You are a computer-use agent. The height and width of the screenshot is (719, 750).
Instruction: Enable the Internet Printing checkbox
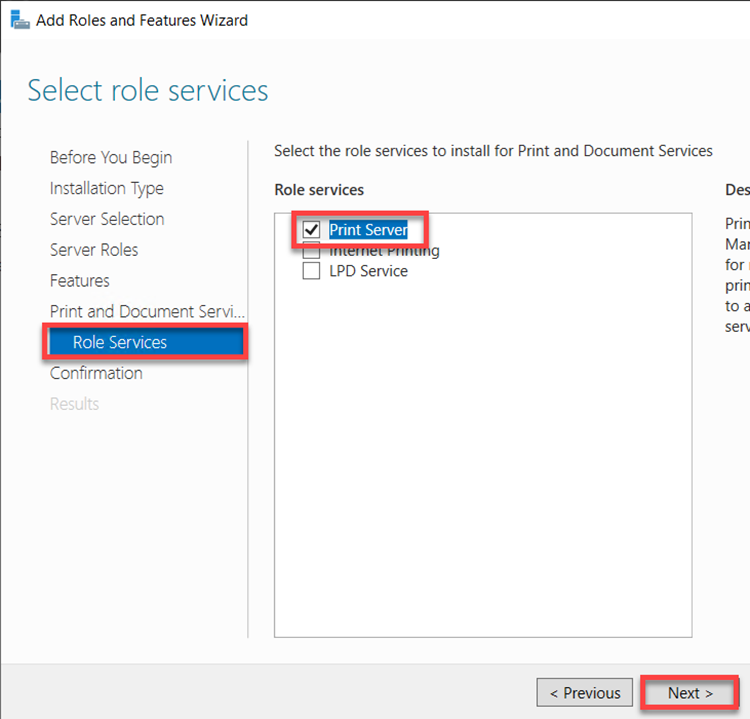311,251
